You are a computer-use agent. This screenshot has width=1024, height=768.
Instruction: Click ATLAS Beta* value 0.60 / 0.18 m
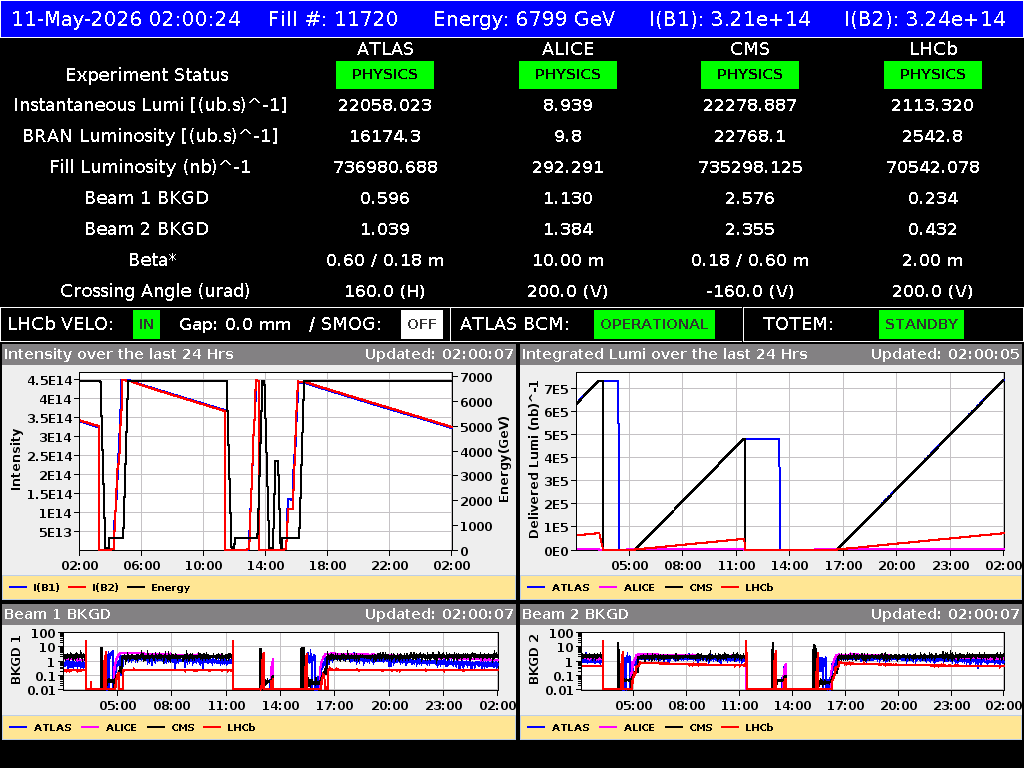point(385,260)
